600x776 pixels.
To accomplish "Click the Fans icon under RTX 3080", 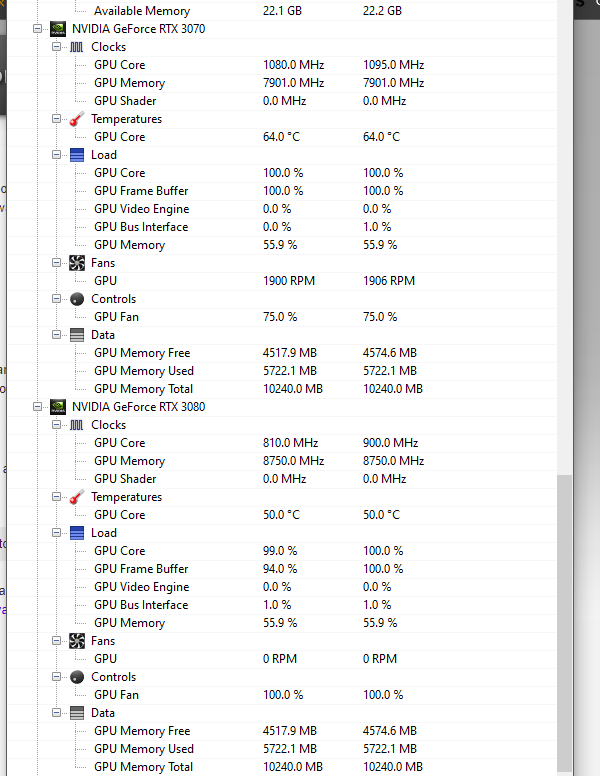I will click(77, 641).
